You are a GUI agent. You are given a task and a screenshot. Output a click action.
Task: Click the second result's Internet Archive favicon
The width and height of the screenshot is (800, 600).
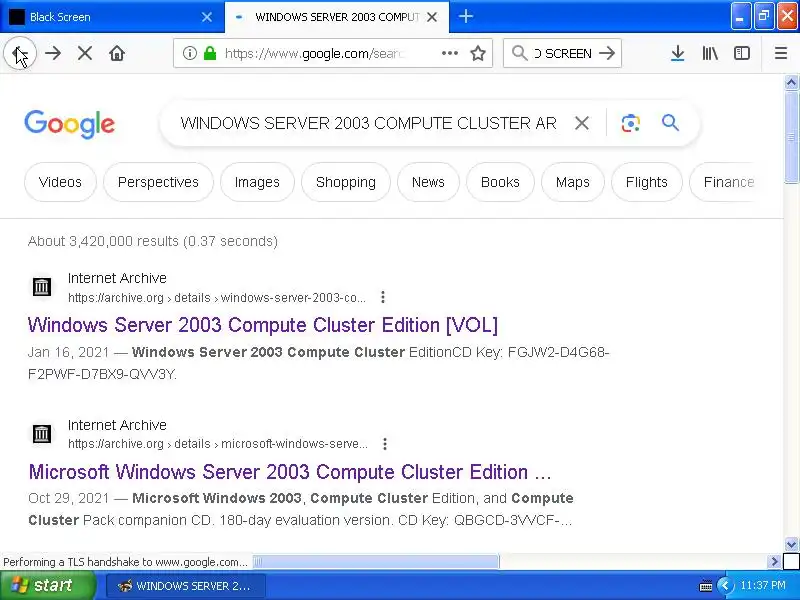42,434
